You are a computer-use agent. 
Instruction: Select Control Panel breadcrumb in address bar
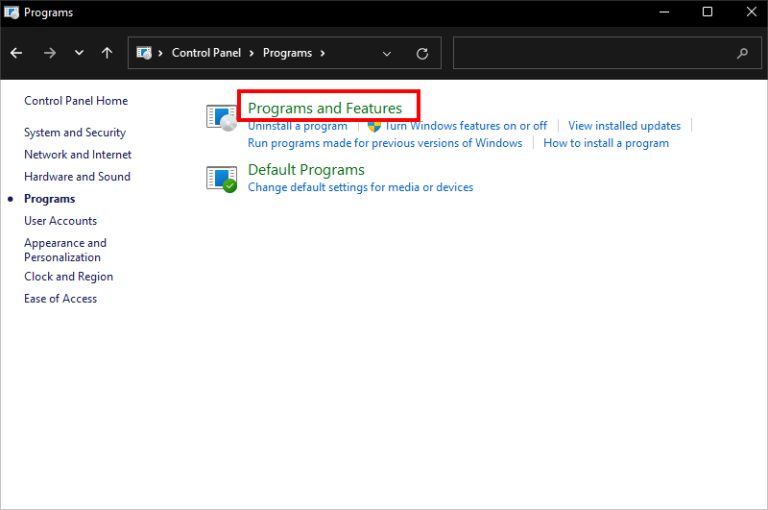tap(205, 53)
